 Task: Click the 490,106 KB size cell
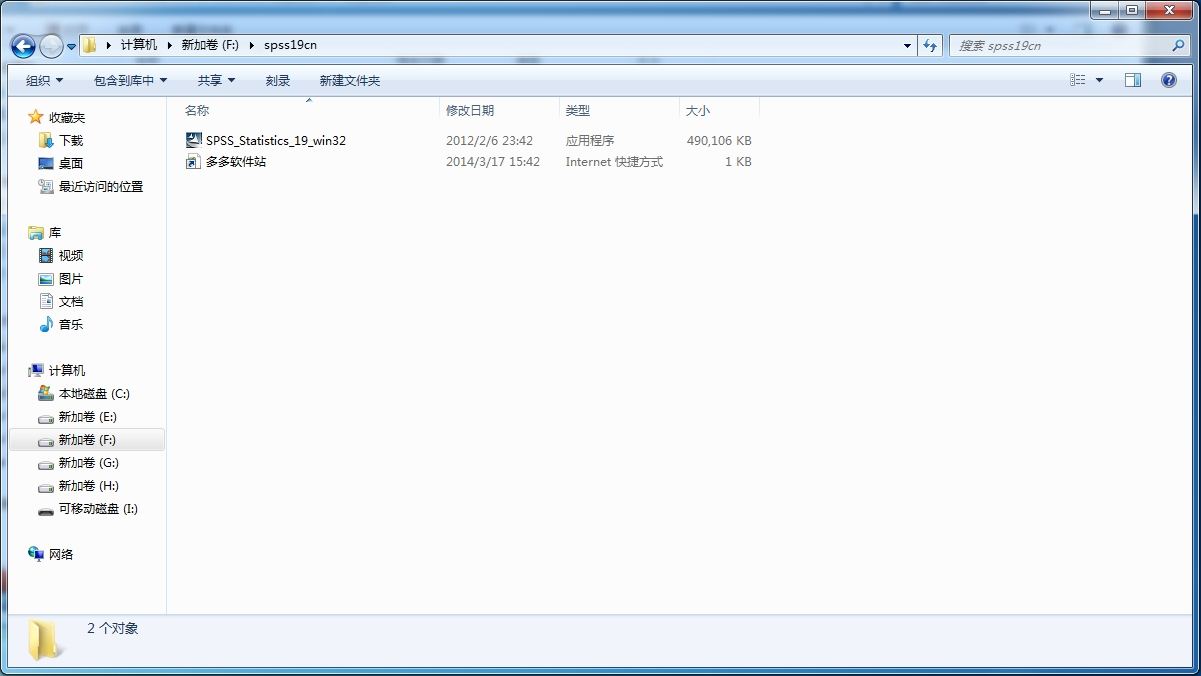(719, 141)
